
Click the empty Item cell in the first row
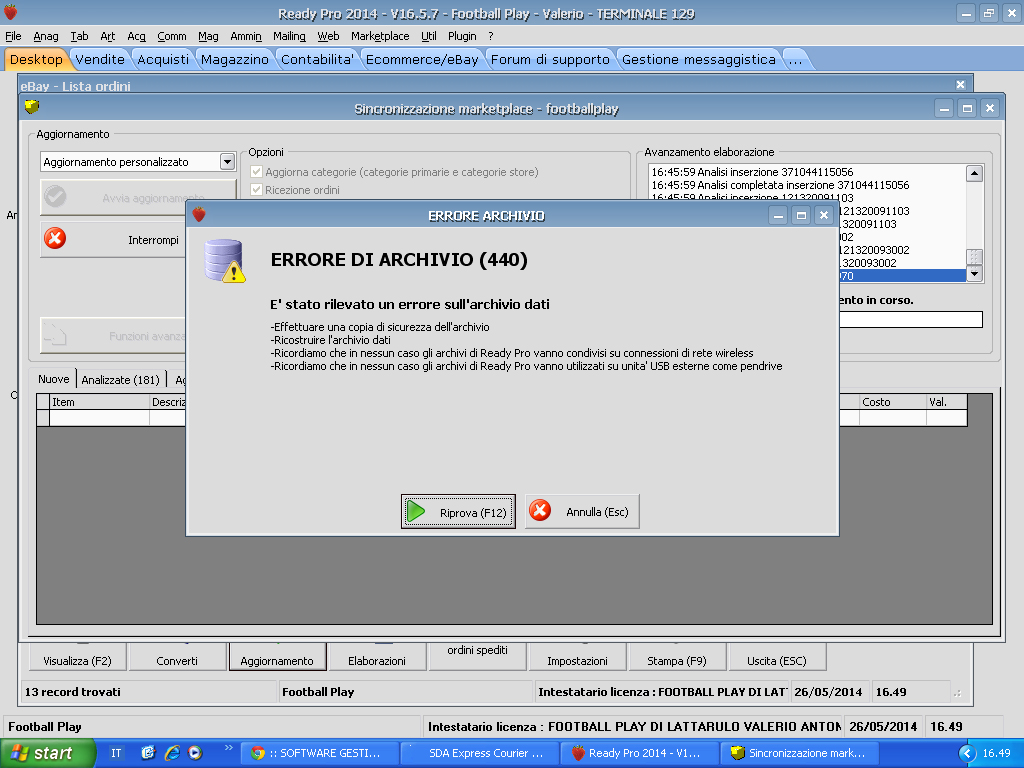pyautogui.click(x=99, y=418)
